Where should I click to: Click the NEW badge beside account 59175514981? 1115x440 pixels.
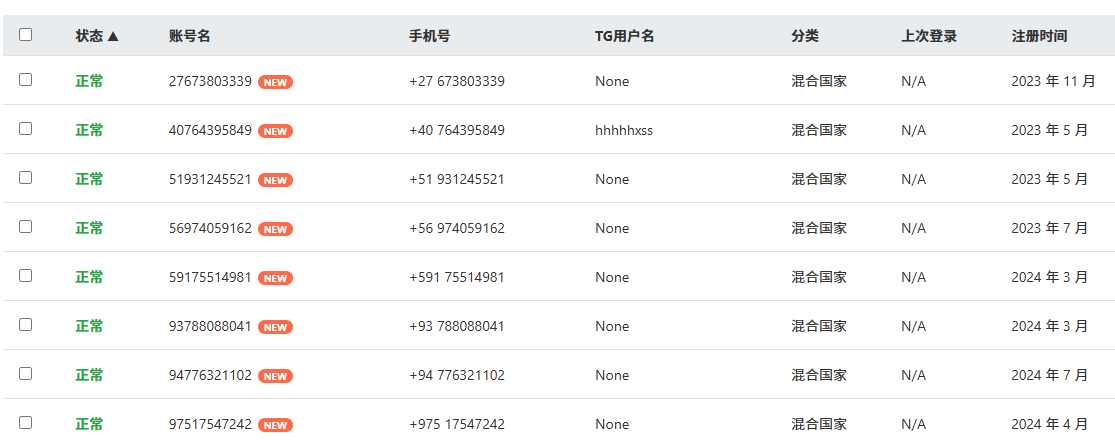pos(275,278)
